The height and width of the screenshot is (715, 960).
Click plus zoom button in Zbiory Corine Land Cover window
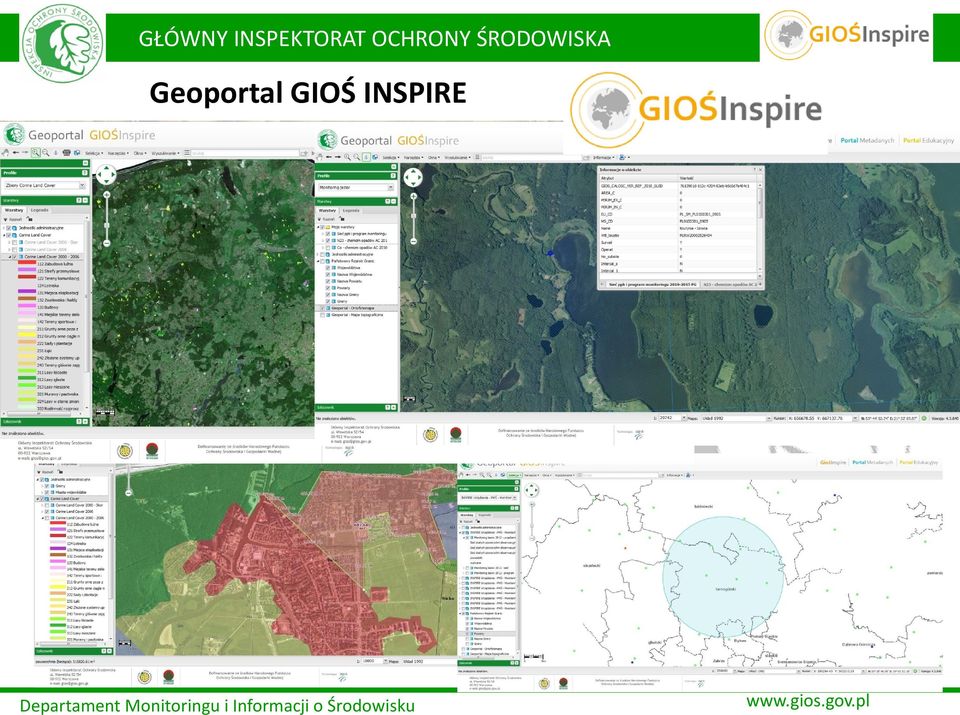107,195
